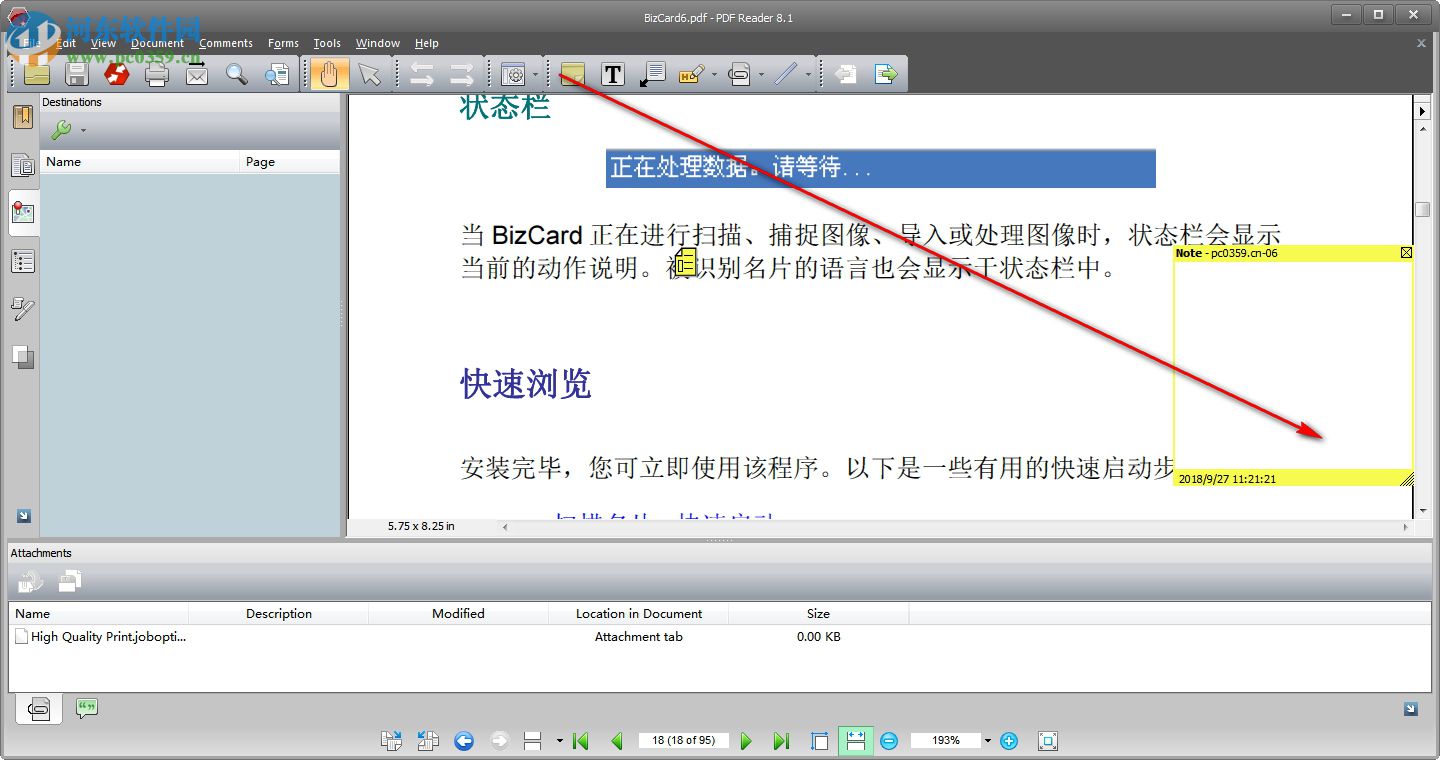1440x760 pixels.
Task: Collapse the bottom Attachments panel arrow
Action: (x=1411, y=709)
